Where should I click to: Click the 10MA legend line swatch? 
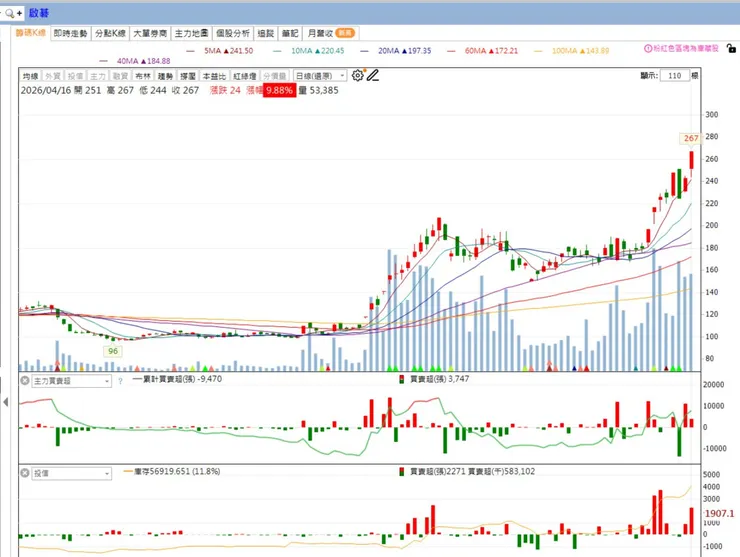pyautogui.click(x=277, y=51)
